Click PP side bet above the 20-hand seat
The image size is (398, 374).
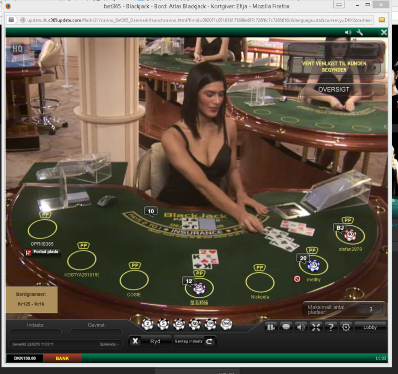(312, 250)
